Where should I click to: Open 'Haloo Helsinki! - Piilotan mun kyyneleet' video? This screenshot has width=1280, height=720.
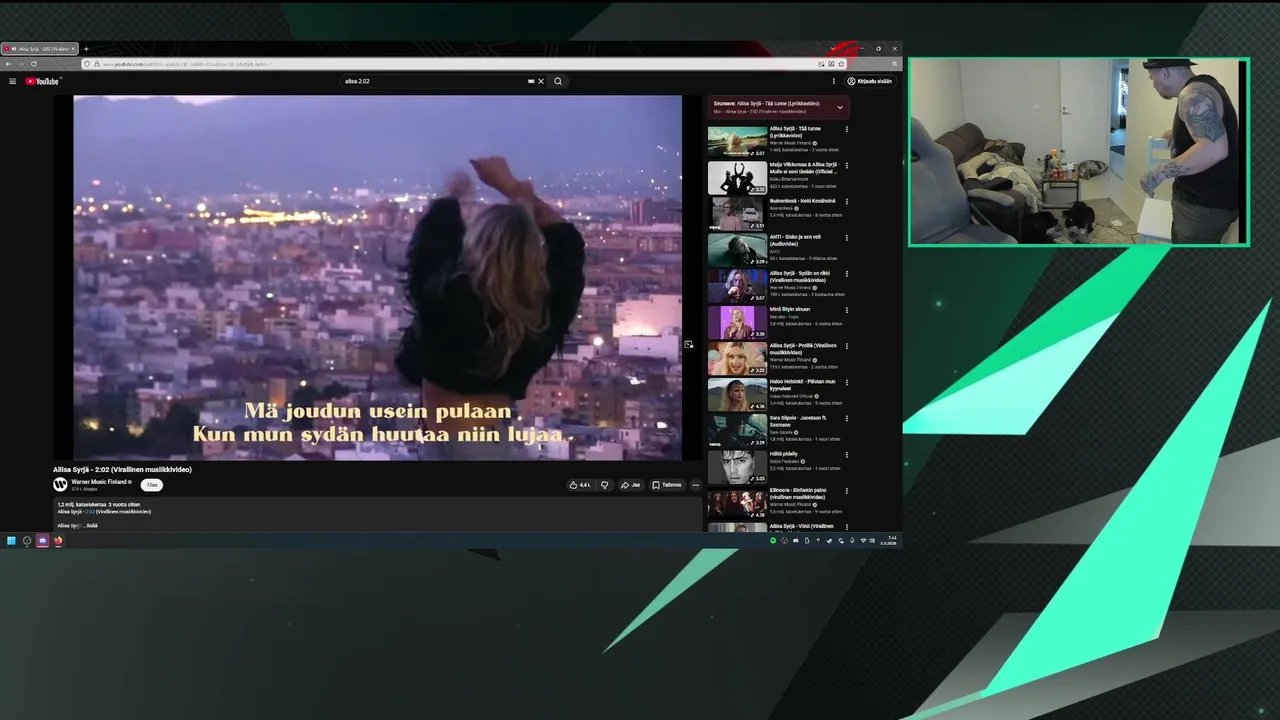804,385
